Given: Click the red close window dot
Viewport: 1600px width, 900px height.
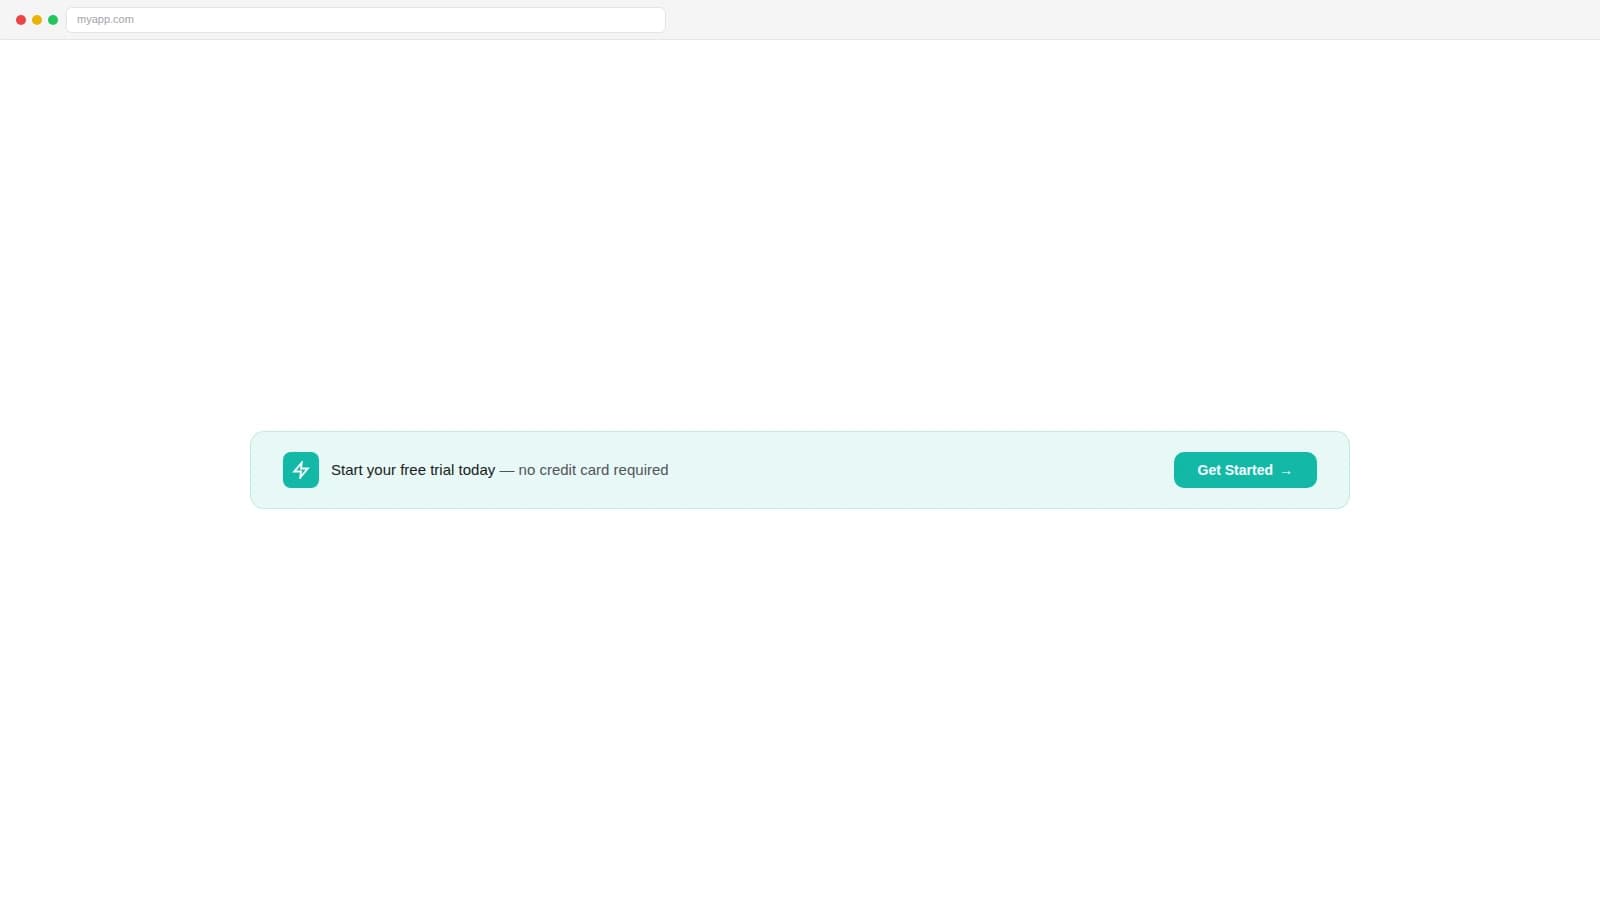Looking at the screenshot, I should 21,20.
